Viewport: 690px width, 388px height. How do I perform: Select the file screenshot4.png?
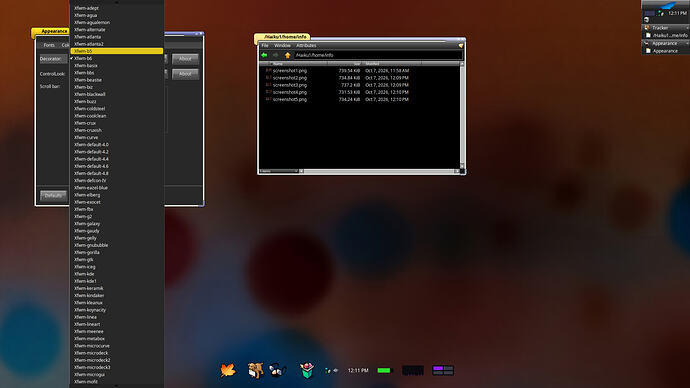290,92
